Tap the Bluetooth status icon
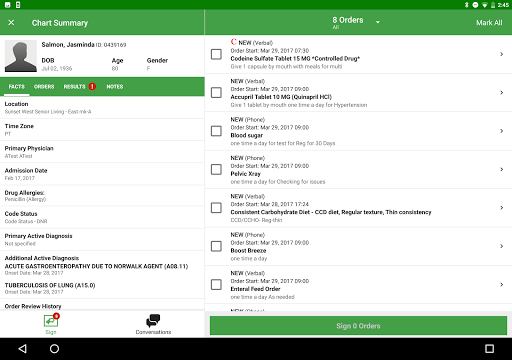Image resolution: width=512 pixels, height=360 pixels. click(467, 5)
